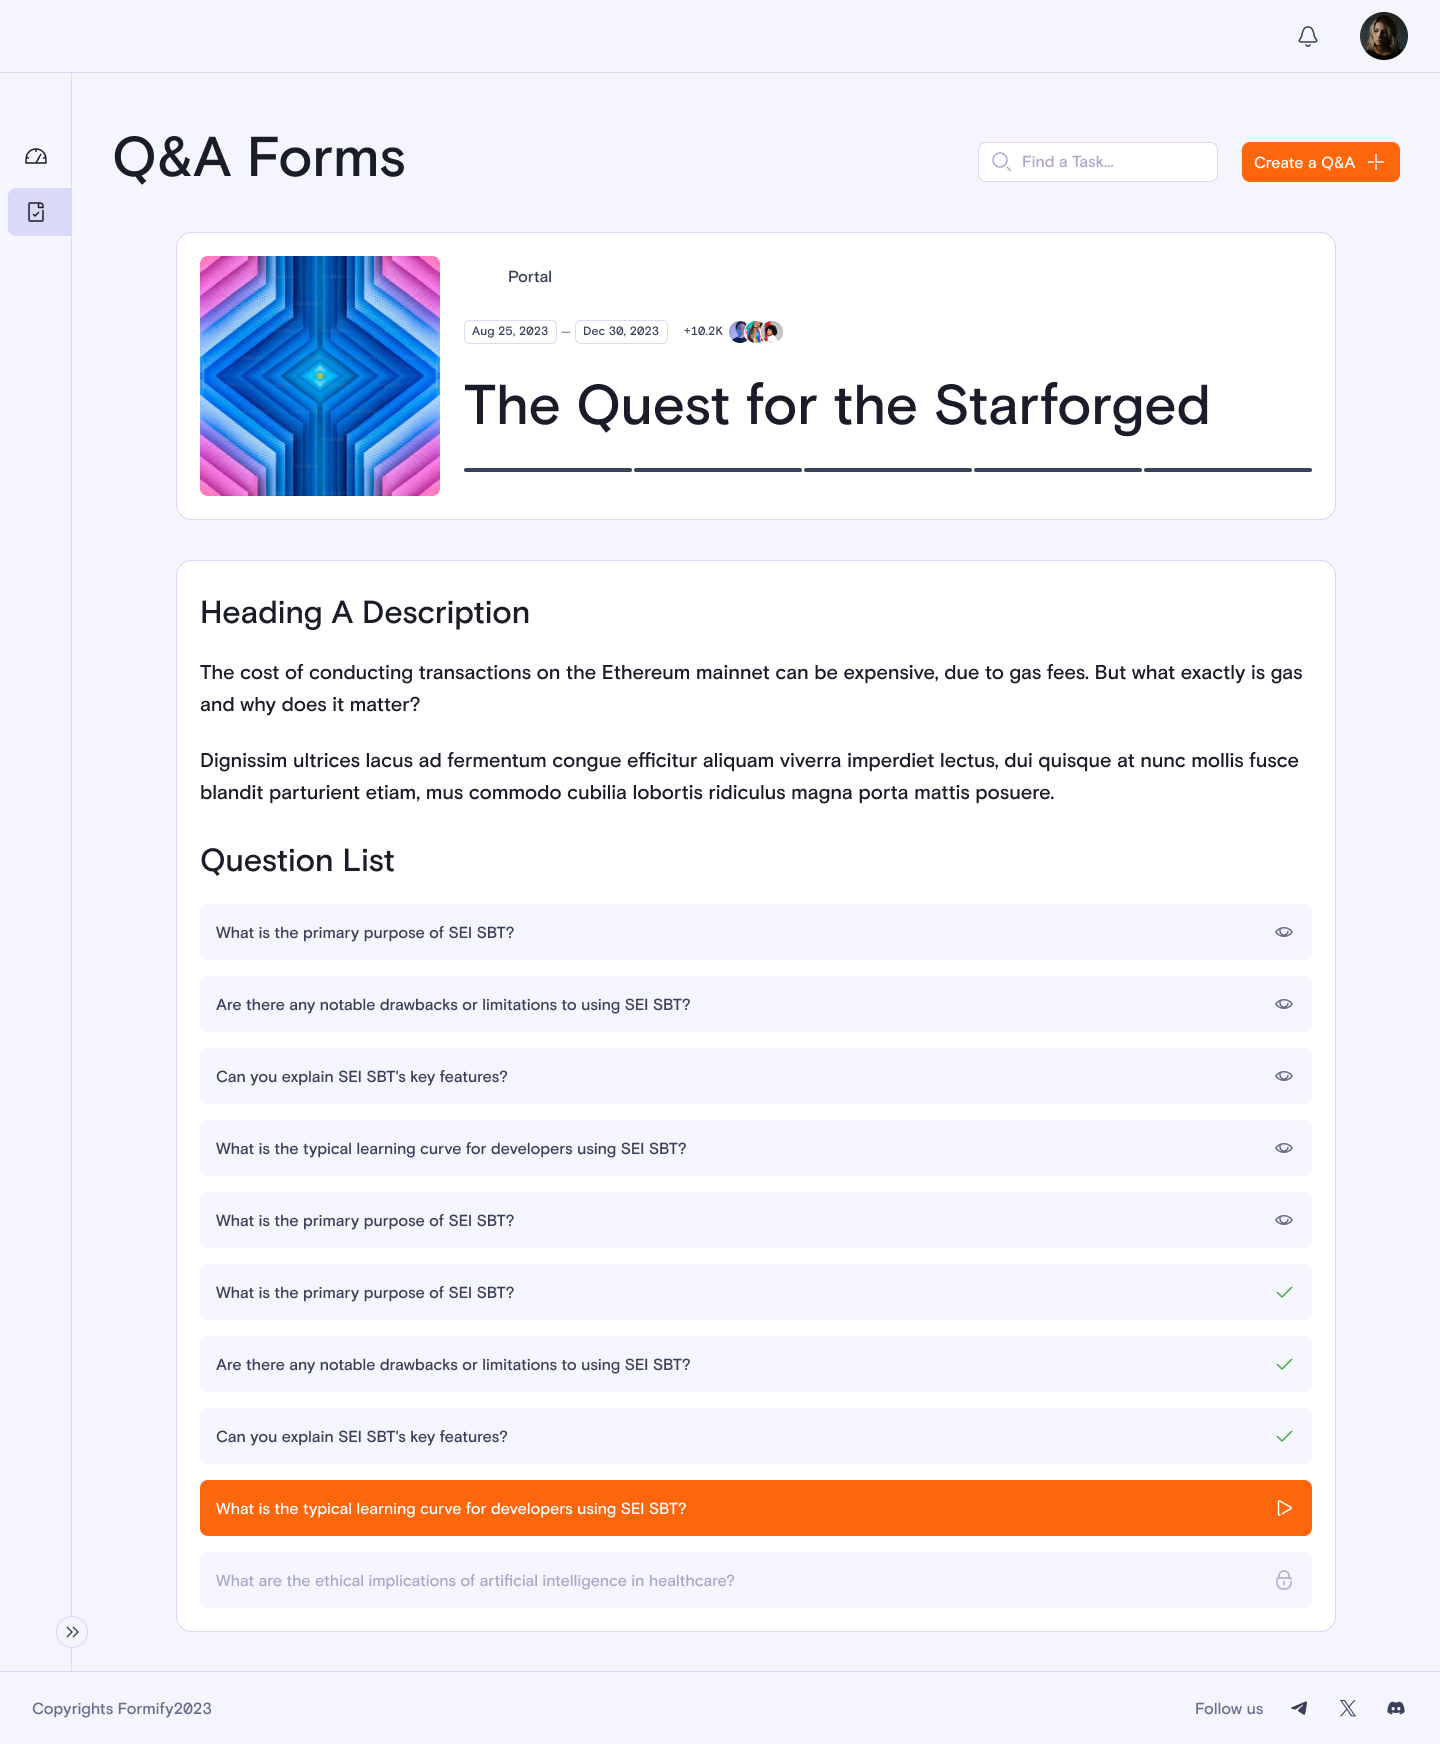Go to the dashboard gauge icon in sidebar
1440x1744 pixels.
point(36,156)
